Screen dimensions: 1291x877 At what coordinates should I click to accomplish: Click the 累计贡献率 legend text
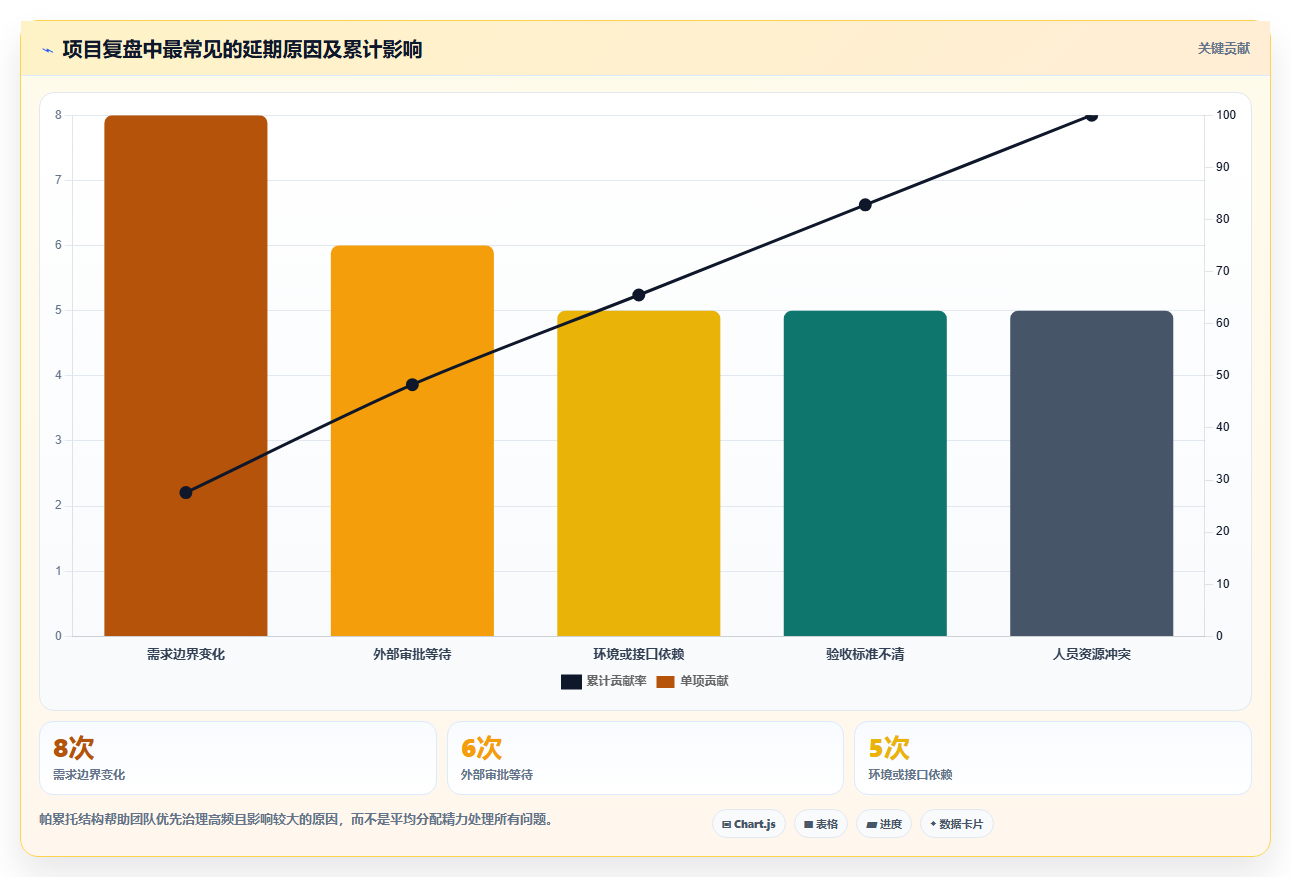tap(616, 681)
